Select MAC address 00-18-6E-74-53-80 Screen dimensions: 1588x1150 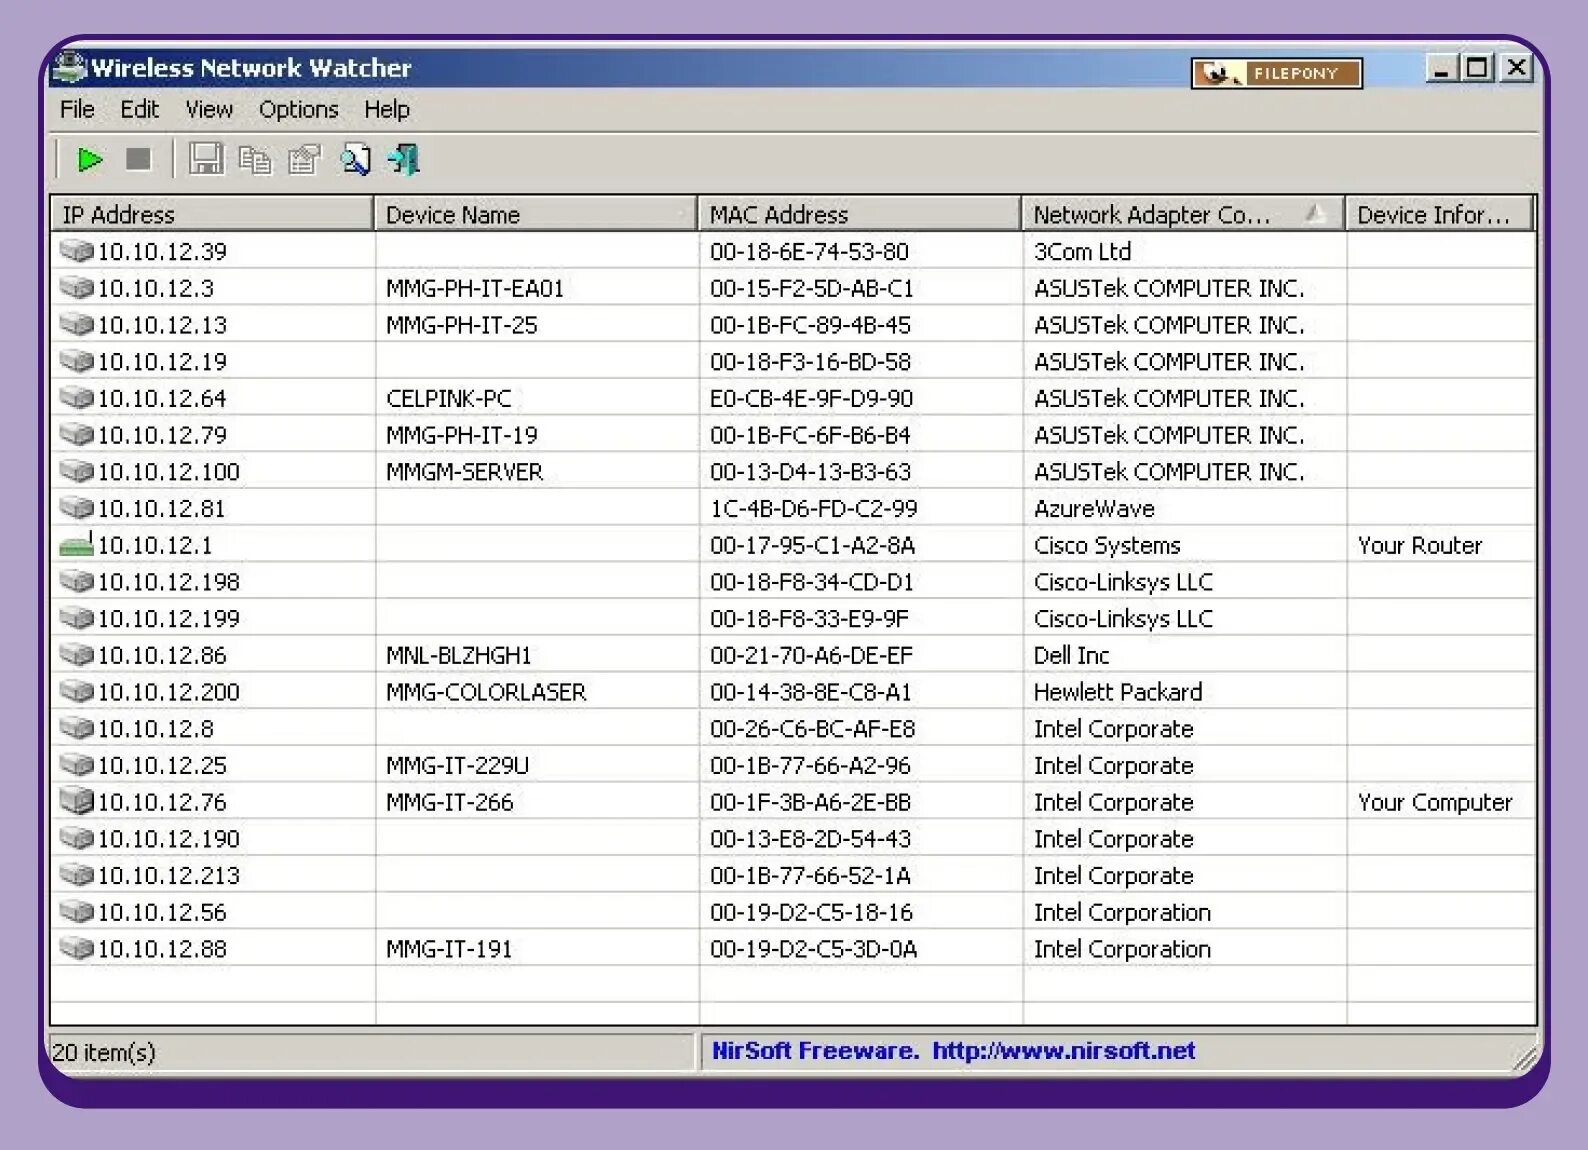point(810,251)
